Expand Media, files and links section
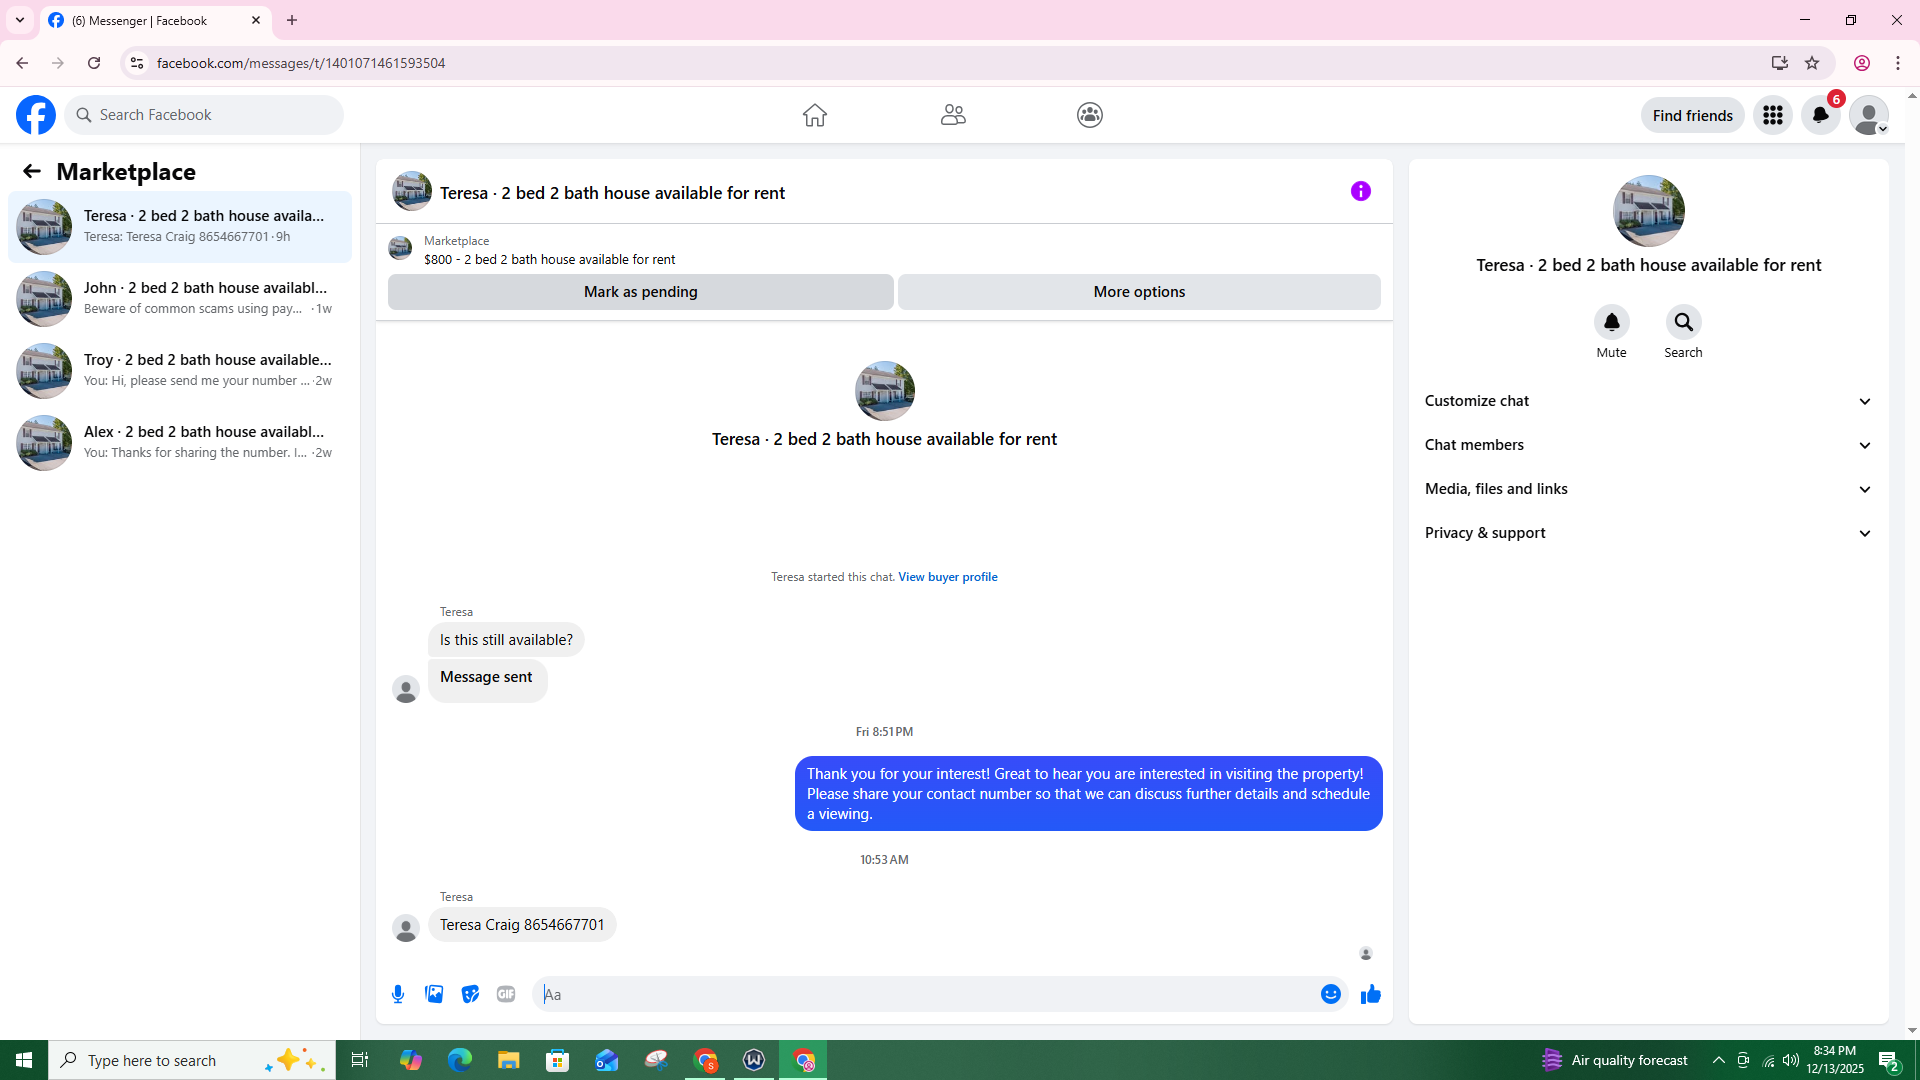Image resolution: width=1920 pixels, height=1080 pixels. point(1648,489)
